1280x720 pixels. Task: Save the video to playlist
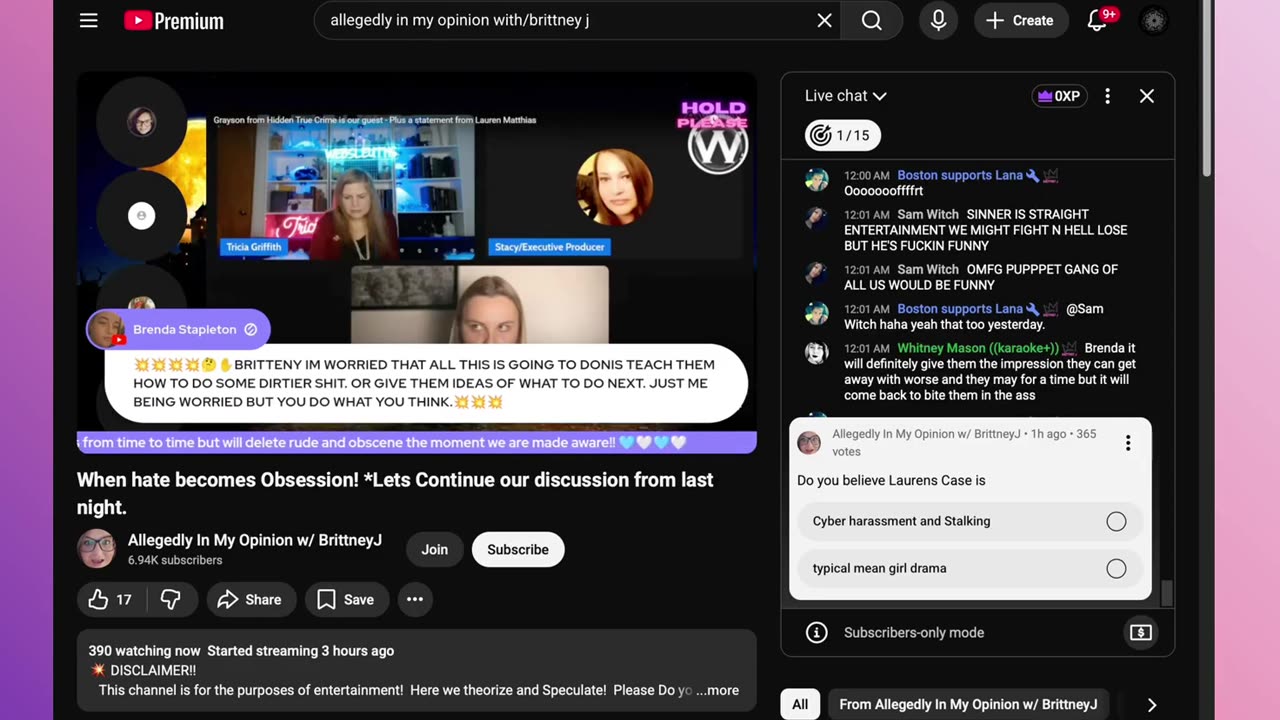click(x=346, y=599)
